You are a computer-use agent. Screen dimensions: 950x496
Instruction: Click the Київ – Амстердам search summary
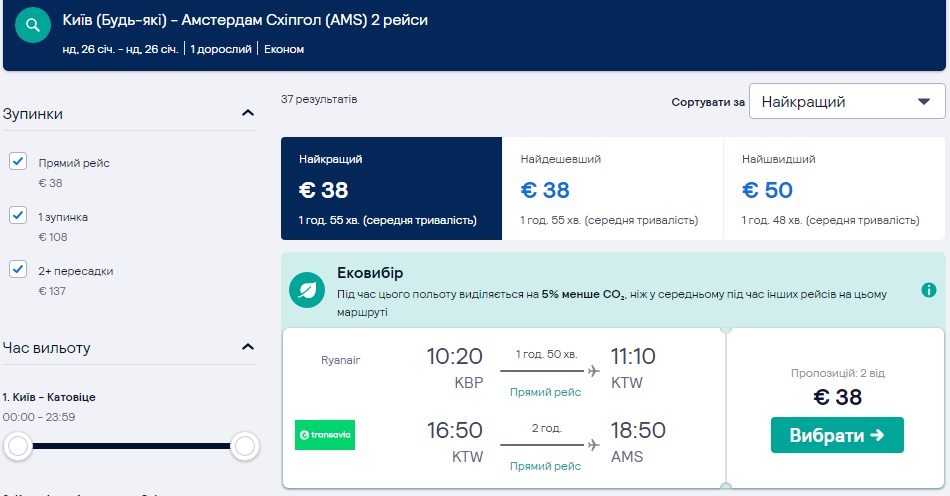[245, 20]
